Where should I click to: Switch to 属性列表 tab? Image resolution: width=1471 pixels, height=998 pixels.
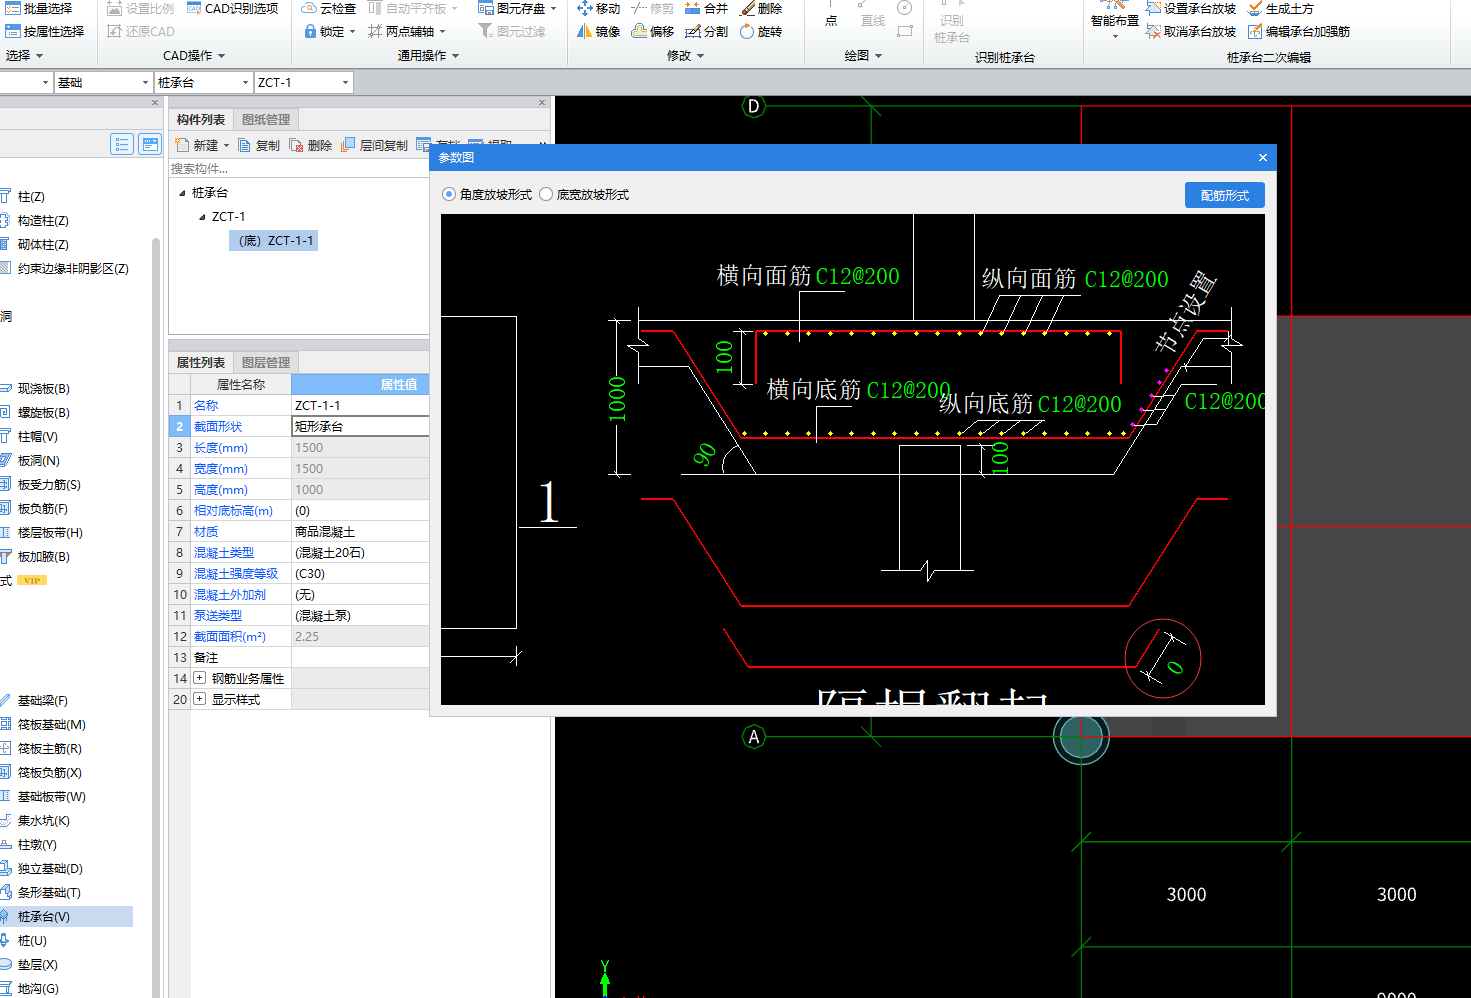pyautogui.click(x=201, y=362)
